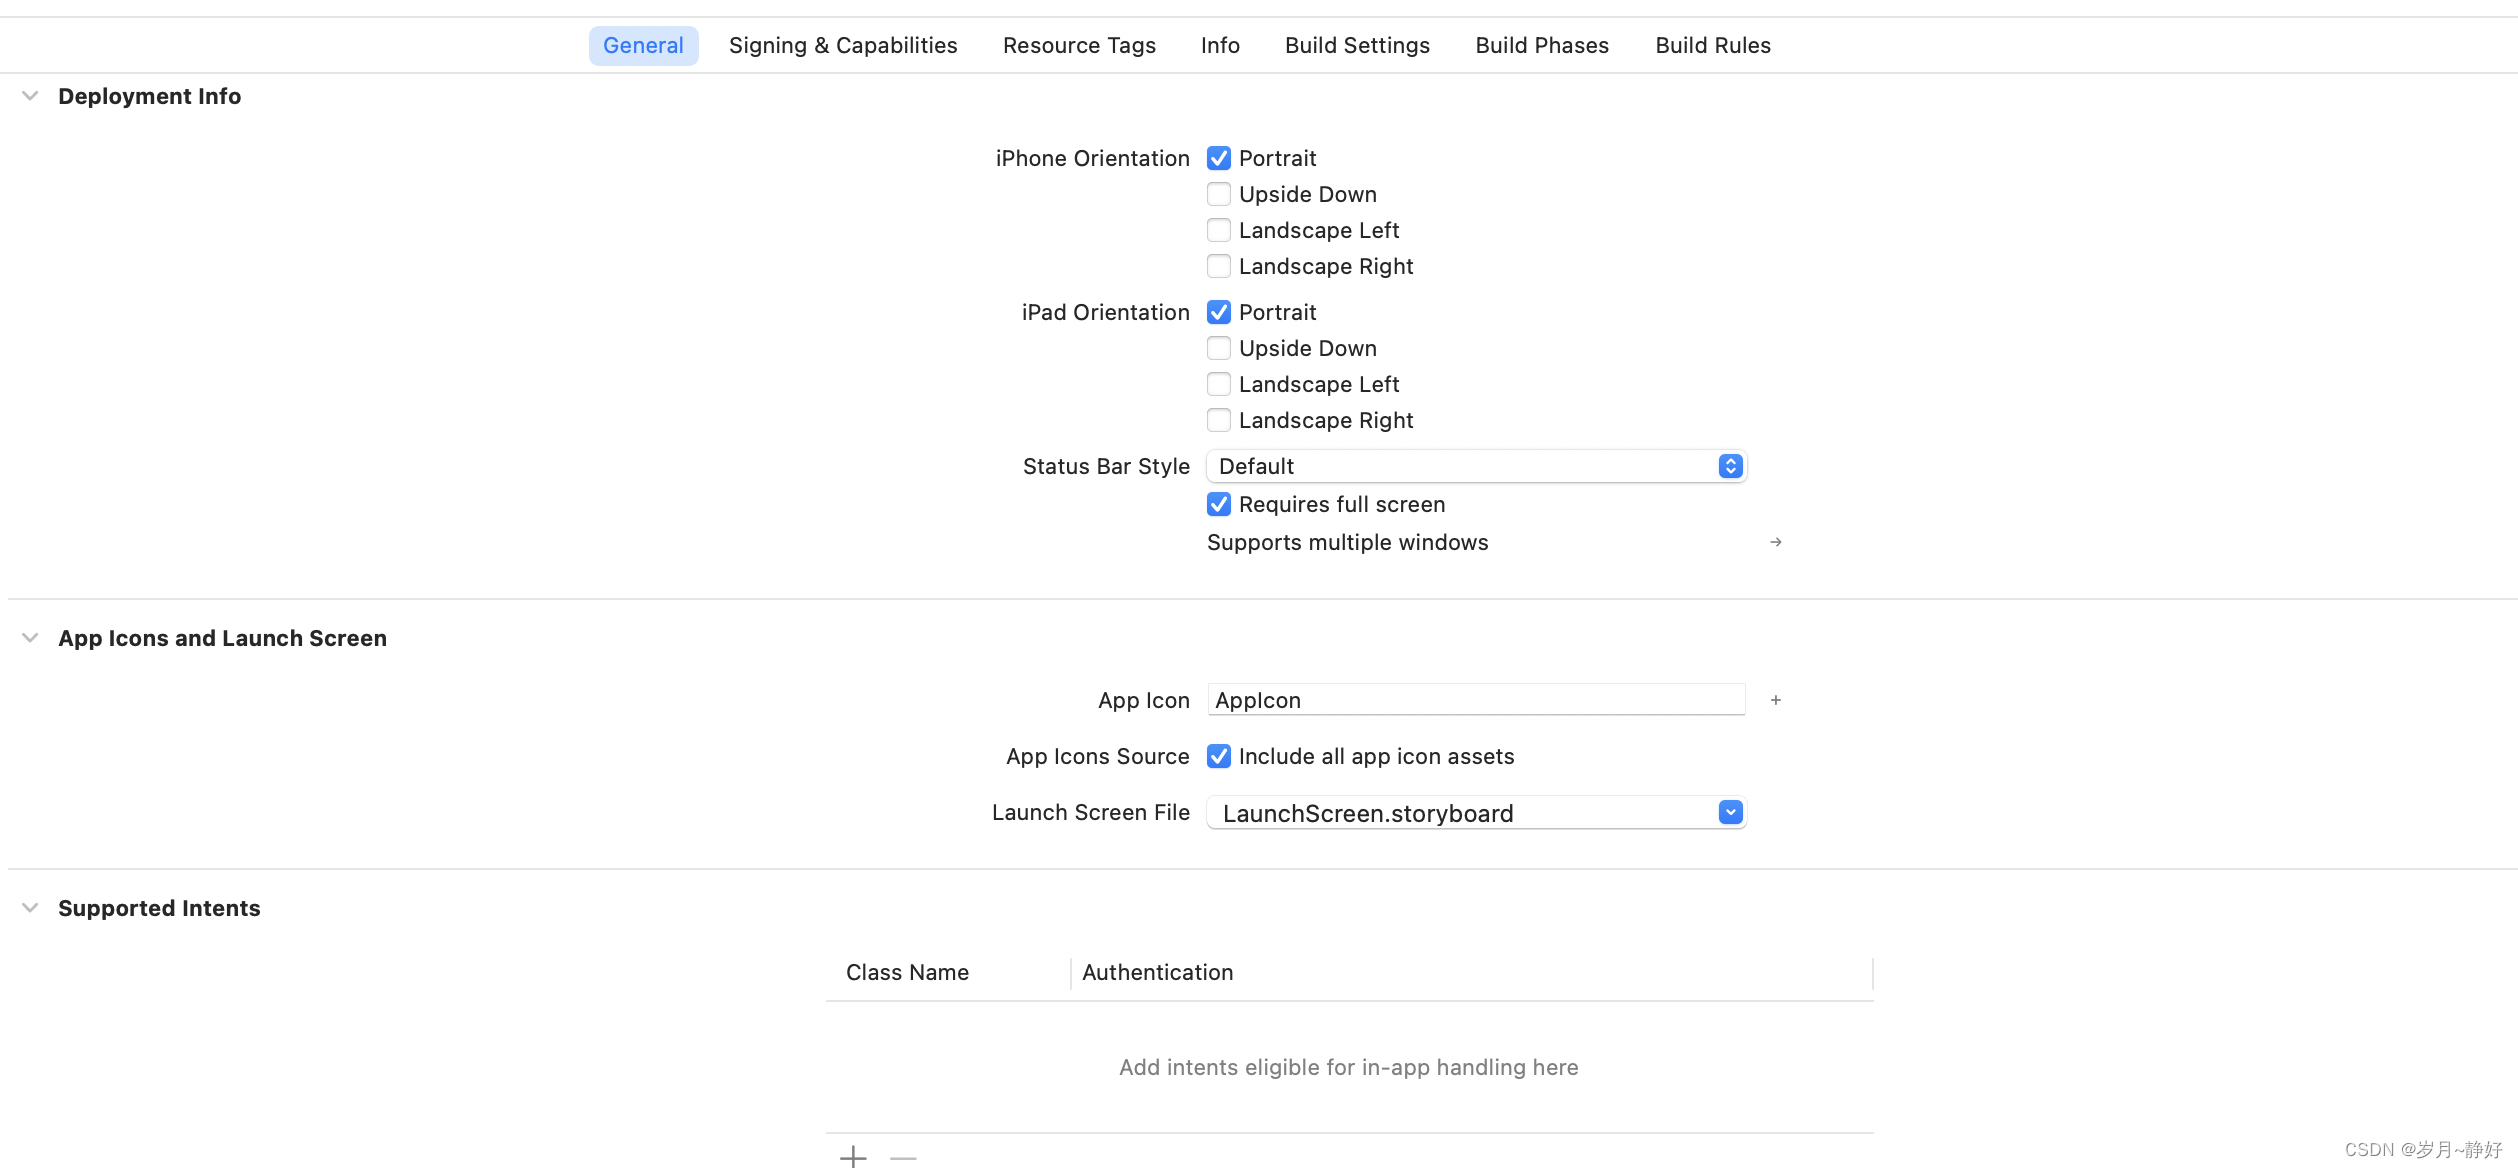The height and width of the screenshot is (1168, 2518).
Task: Click arrow icon next to Supports multiple windows
Action: 1775,542
